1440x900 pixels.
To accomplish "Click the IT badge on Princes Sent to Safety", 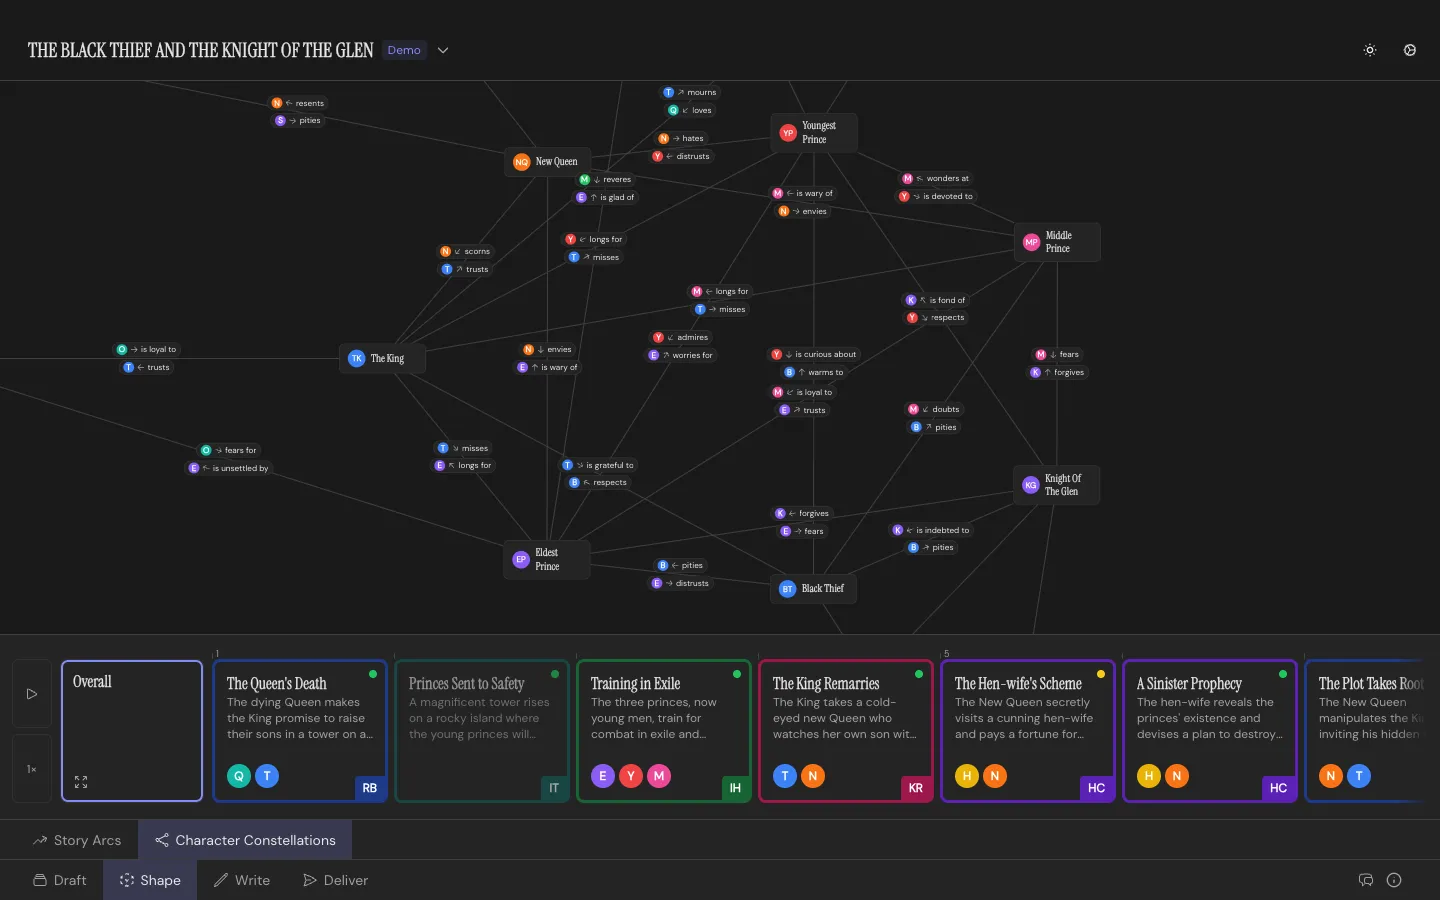I will [553, 788].
